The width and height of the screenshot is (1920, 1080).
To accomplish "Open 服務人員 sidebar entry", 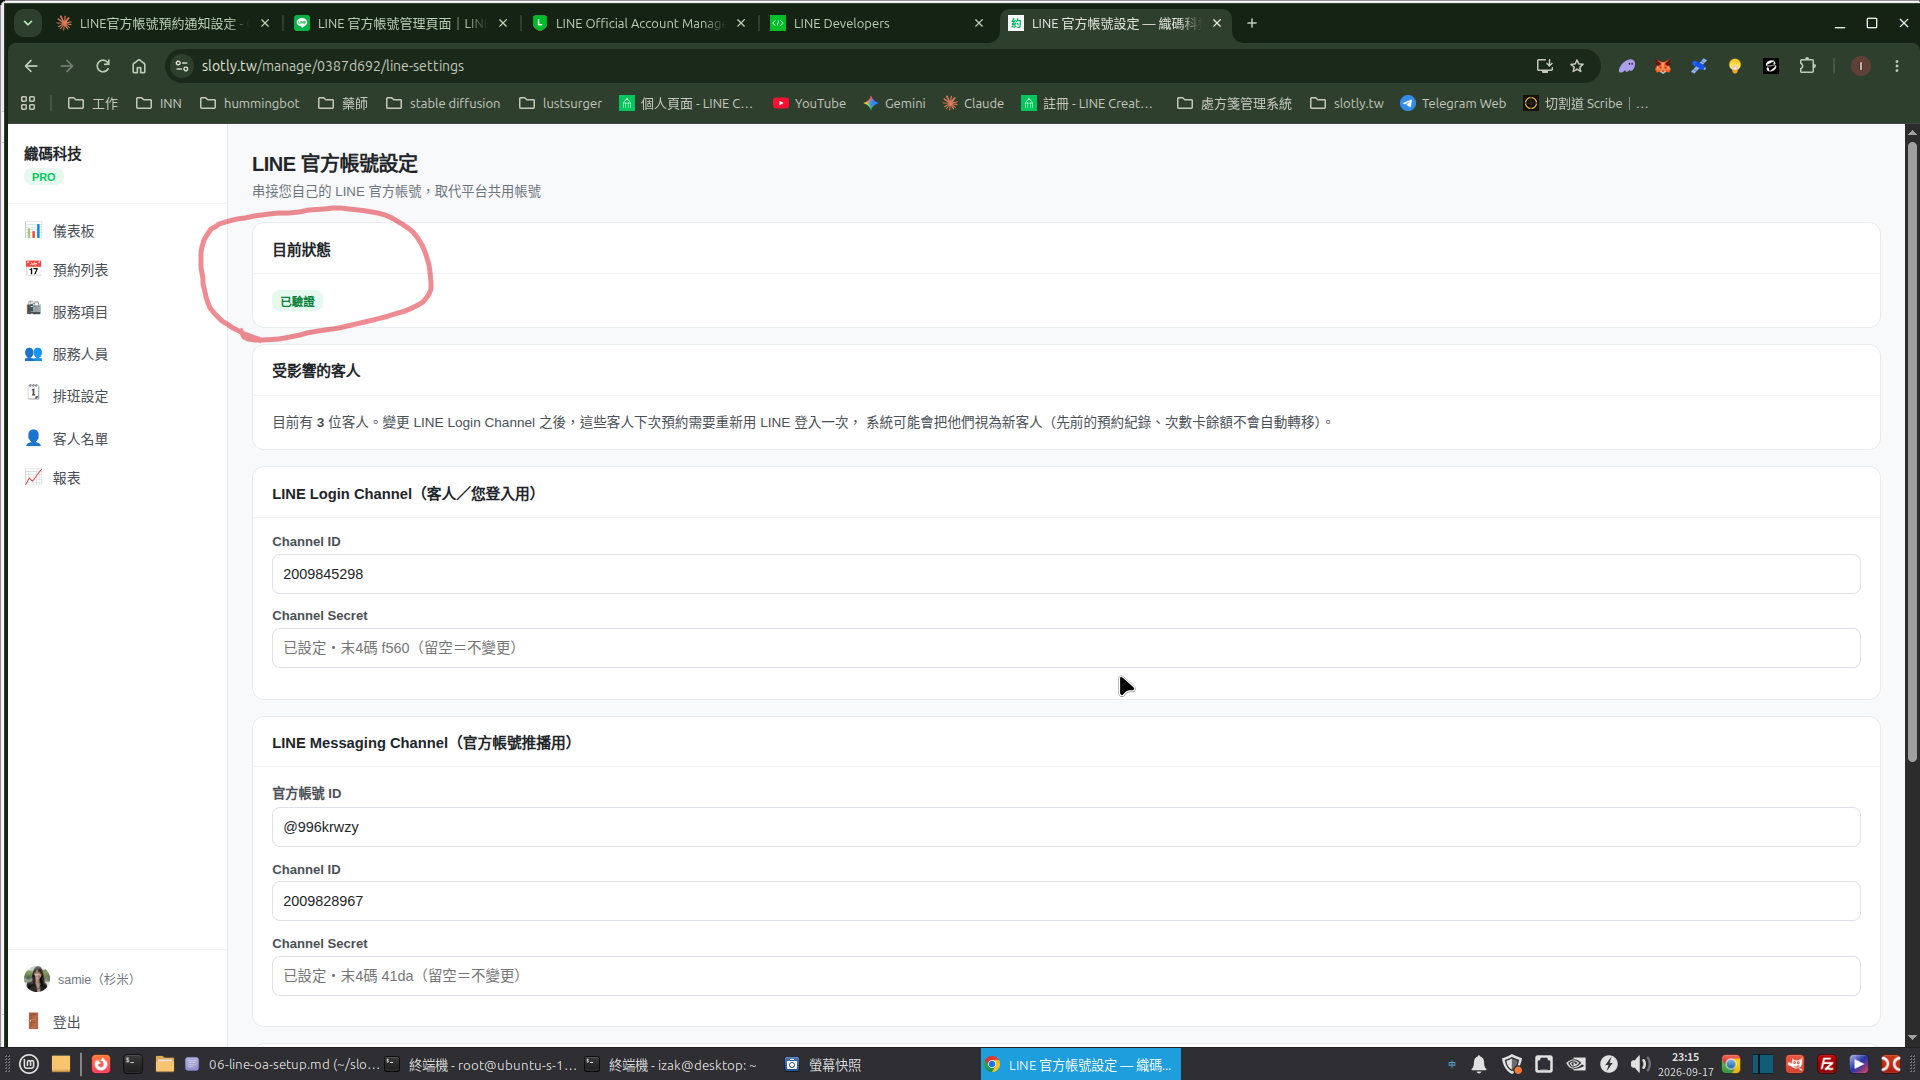I will point(67,354).
